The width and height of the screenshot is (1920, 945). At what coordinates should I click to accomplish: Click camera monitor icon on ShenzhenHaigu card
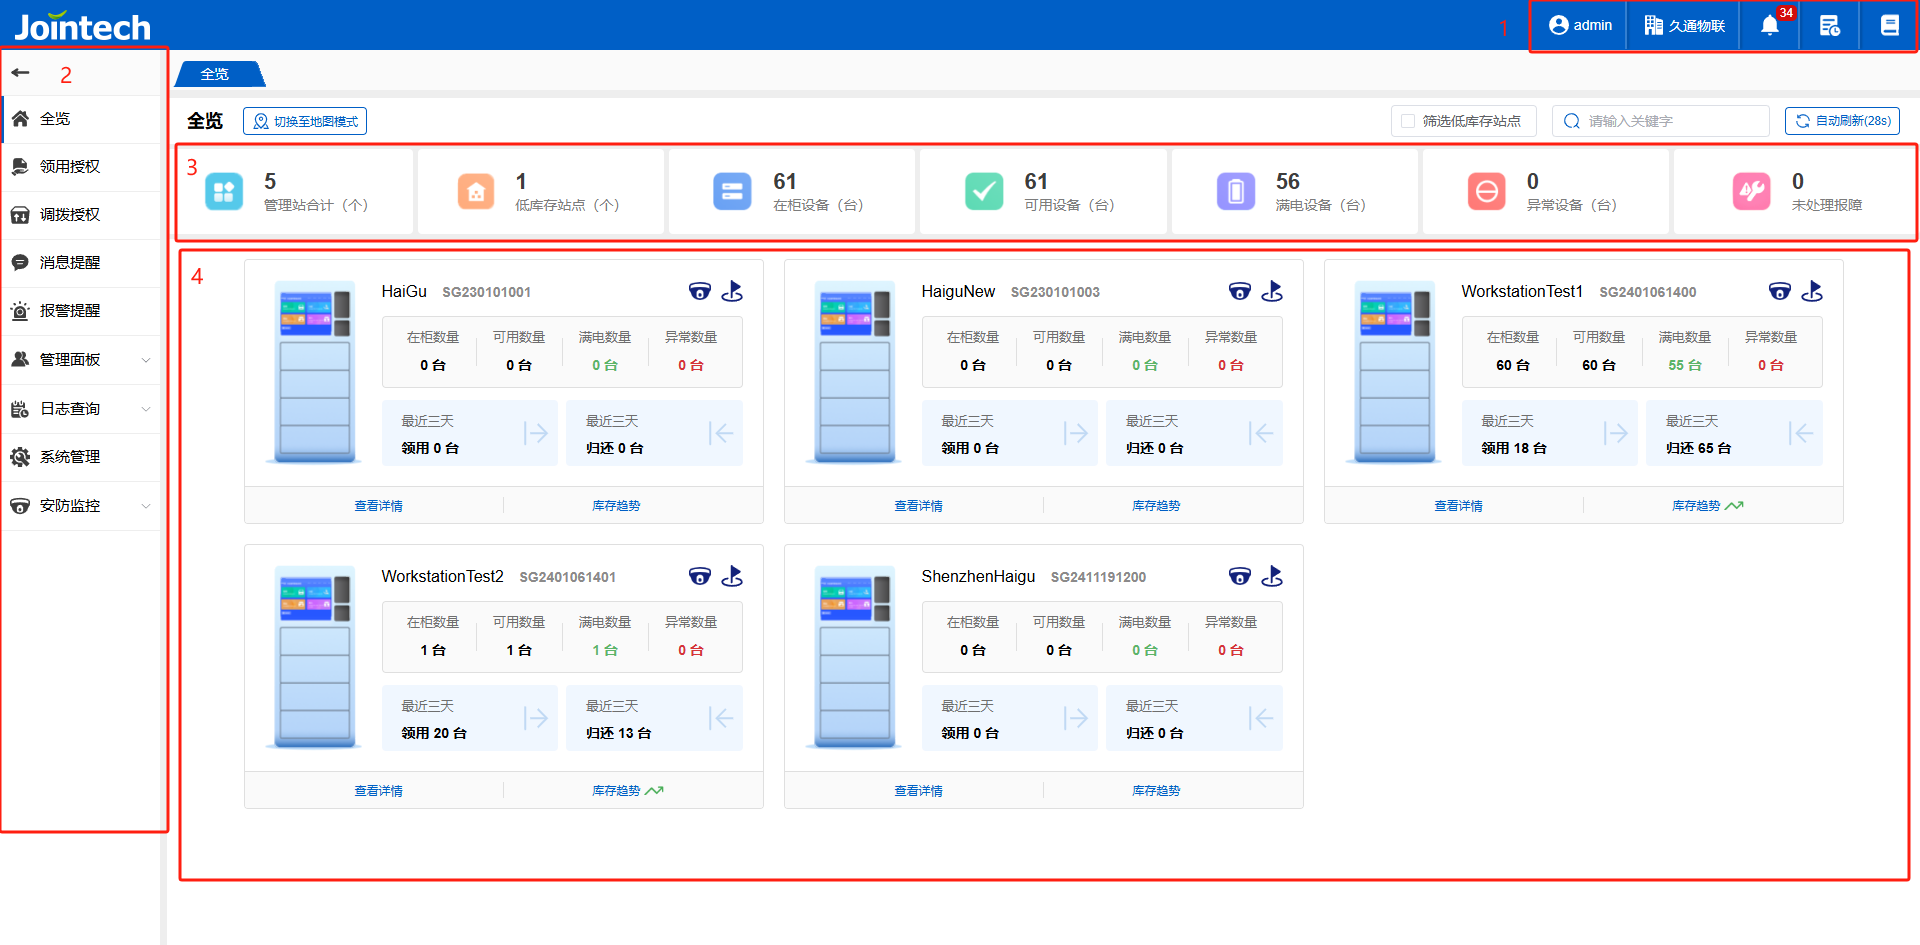click(1240, 576)
